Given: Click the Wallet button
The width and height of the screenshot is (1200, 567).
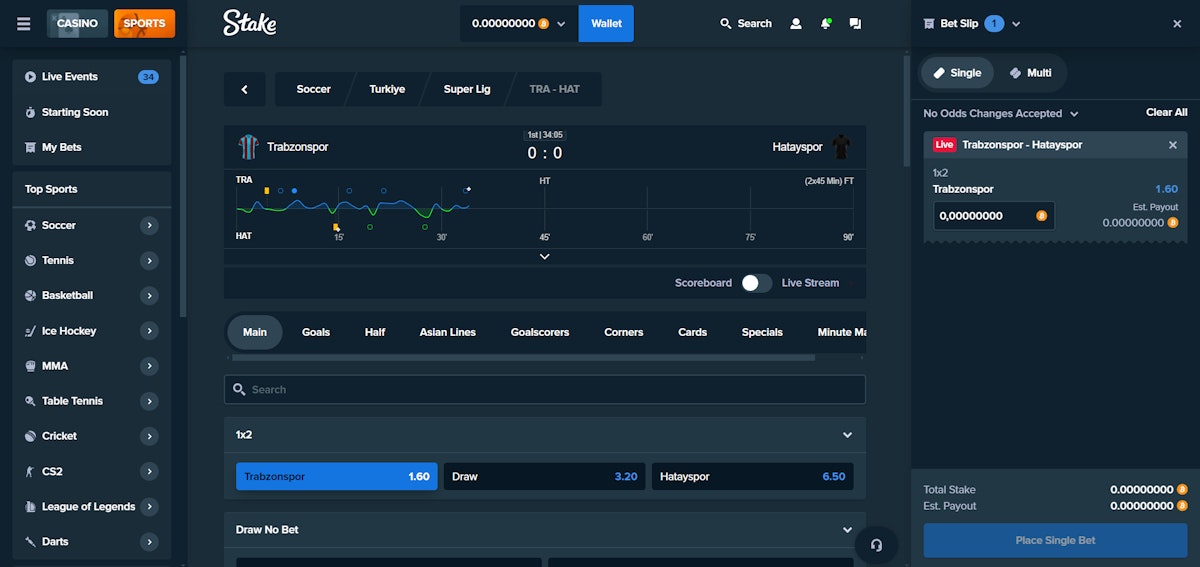Looking at the screenshot, I should 606,23.
